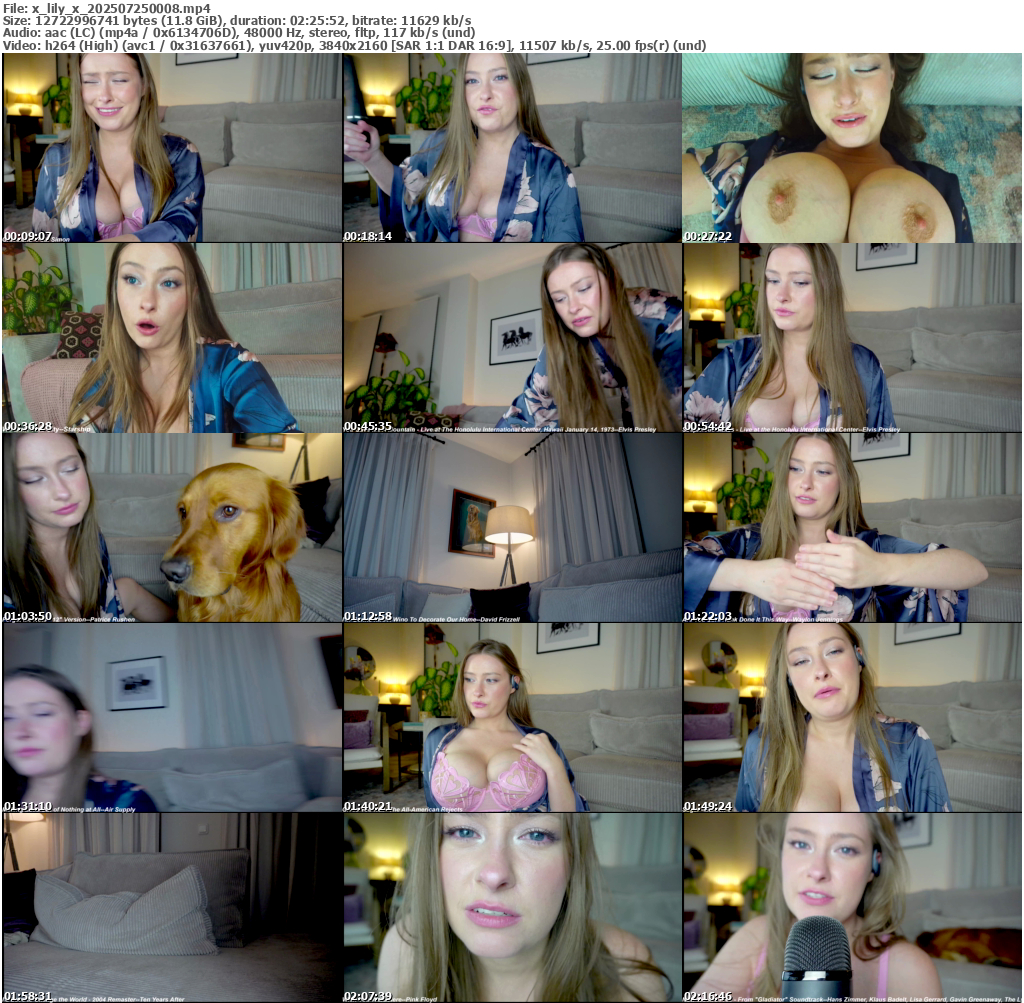1024x1003 pixels.
Task: Select the thumbnail stamped 00:09:07
Action: tap(172, 148)
